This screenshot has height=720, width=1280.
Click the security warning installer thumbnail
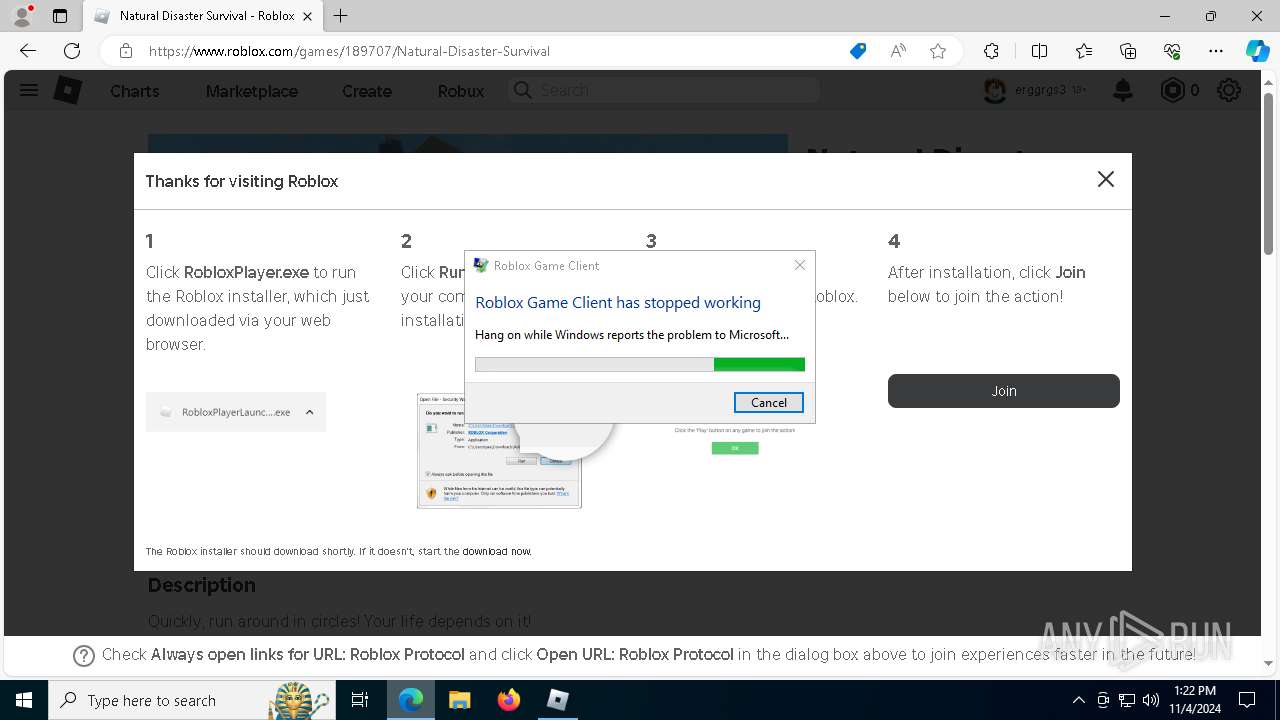point(499,450)
